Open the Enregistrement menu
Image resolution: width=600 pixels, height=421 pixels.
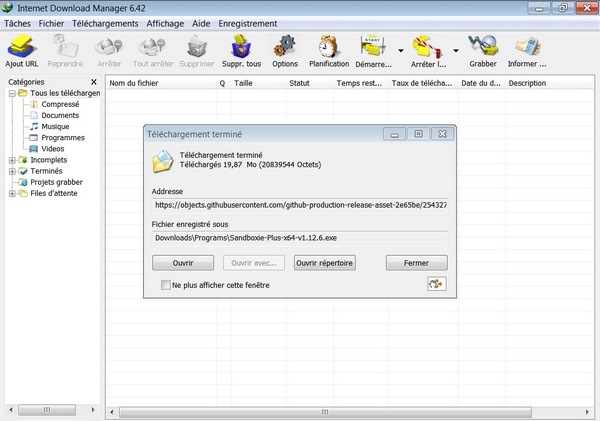click(x=248, y=24)
